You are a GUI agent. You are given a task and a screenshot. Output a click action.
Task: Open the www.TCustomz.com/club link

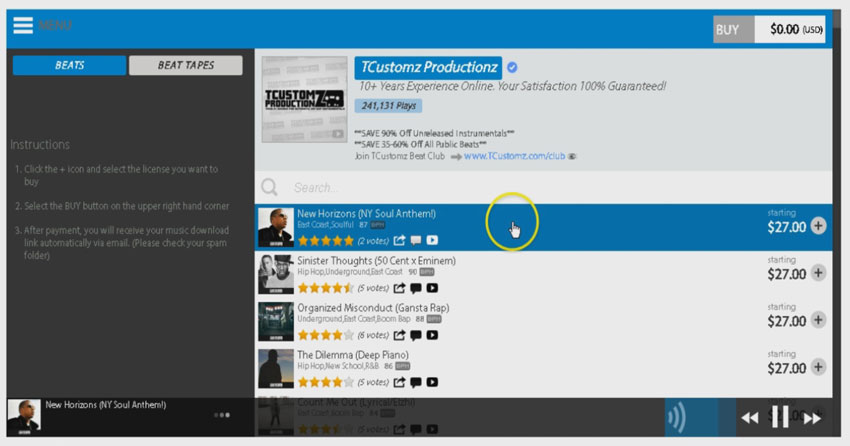[514, 156]
